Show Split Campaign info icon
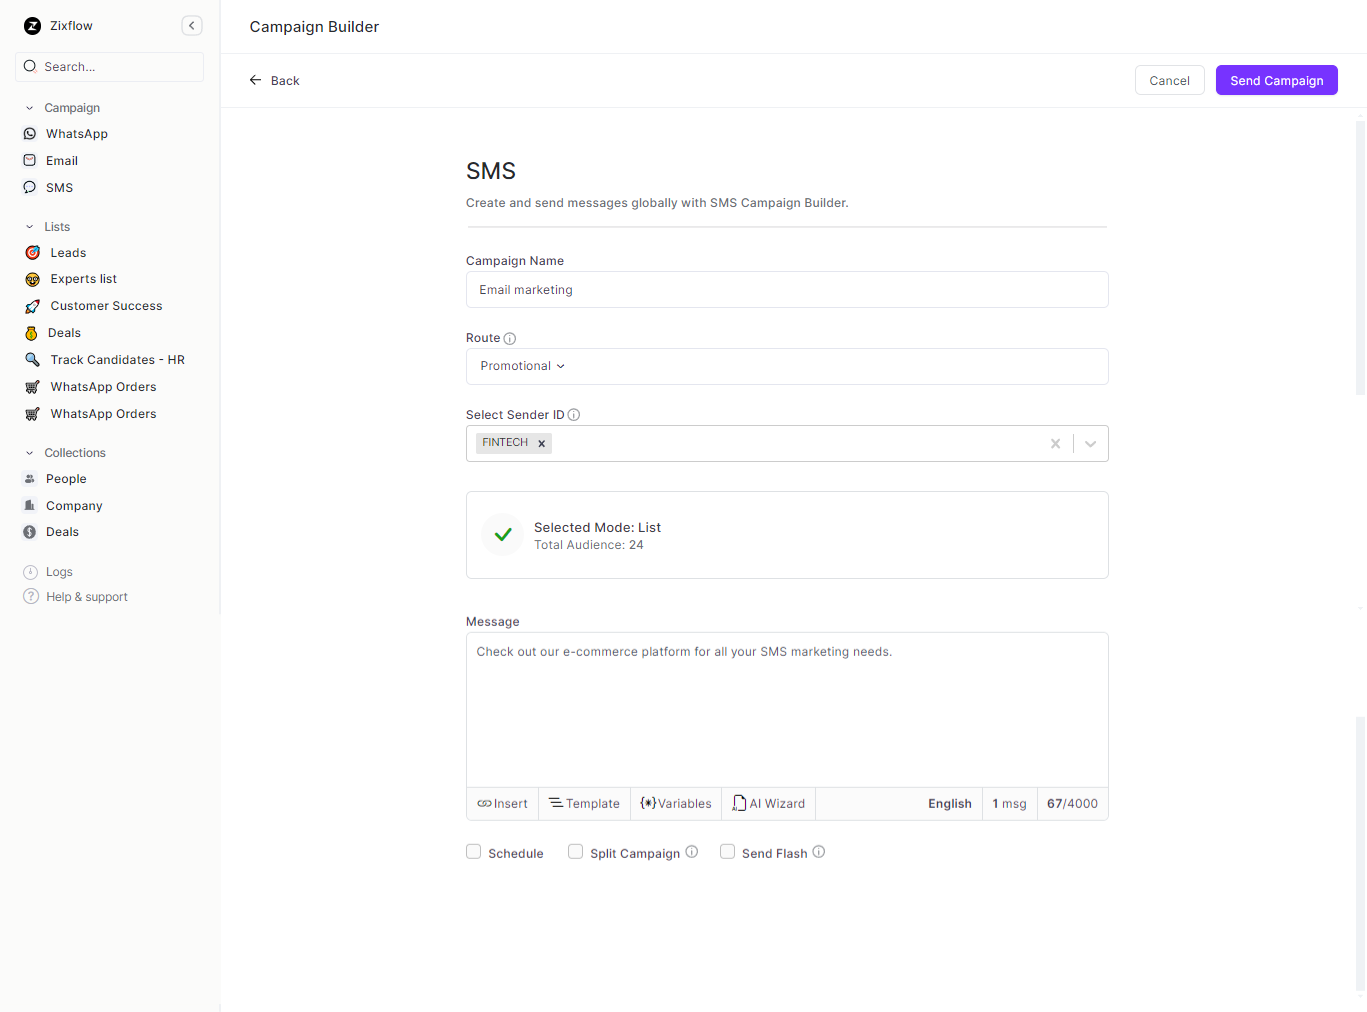The height and width of the screenshot is (1012, 1367). (x=692, y=852)
